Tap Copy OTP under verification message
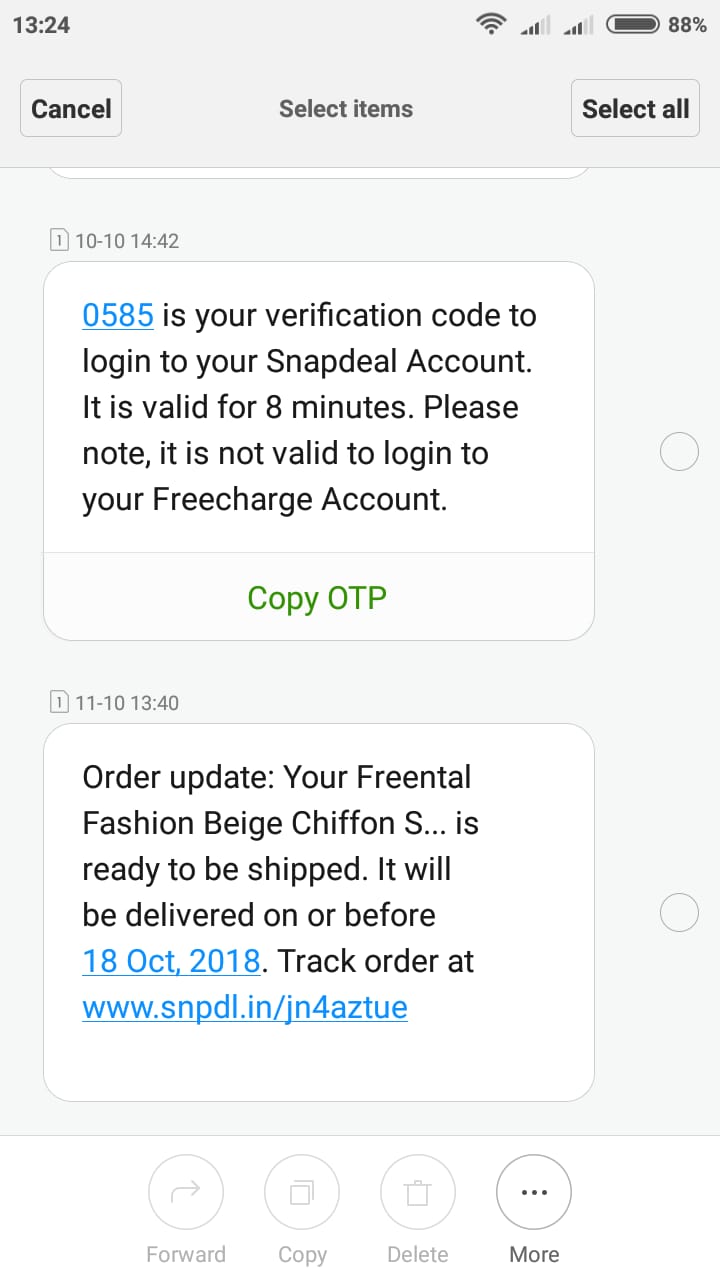This screenshot has width=720, height=1280. (x=317, y=598)
